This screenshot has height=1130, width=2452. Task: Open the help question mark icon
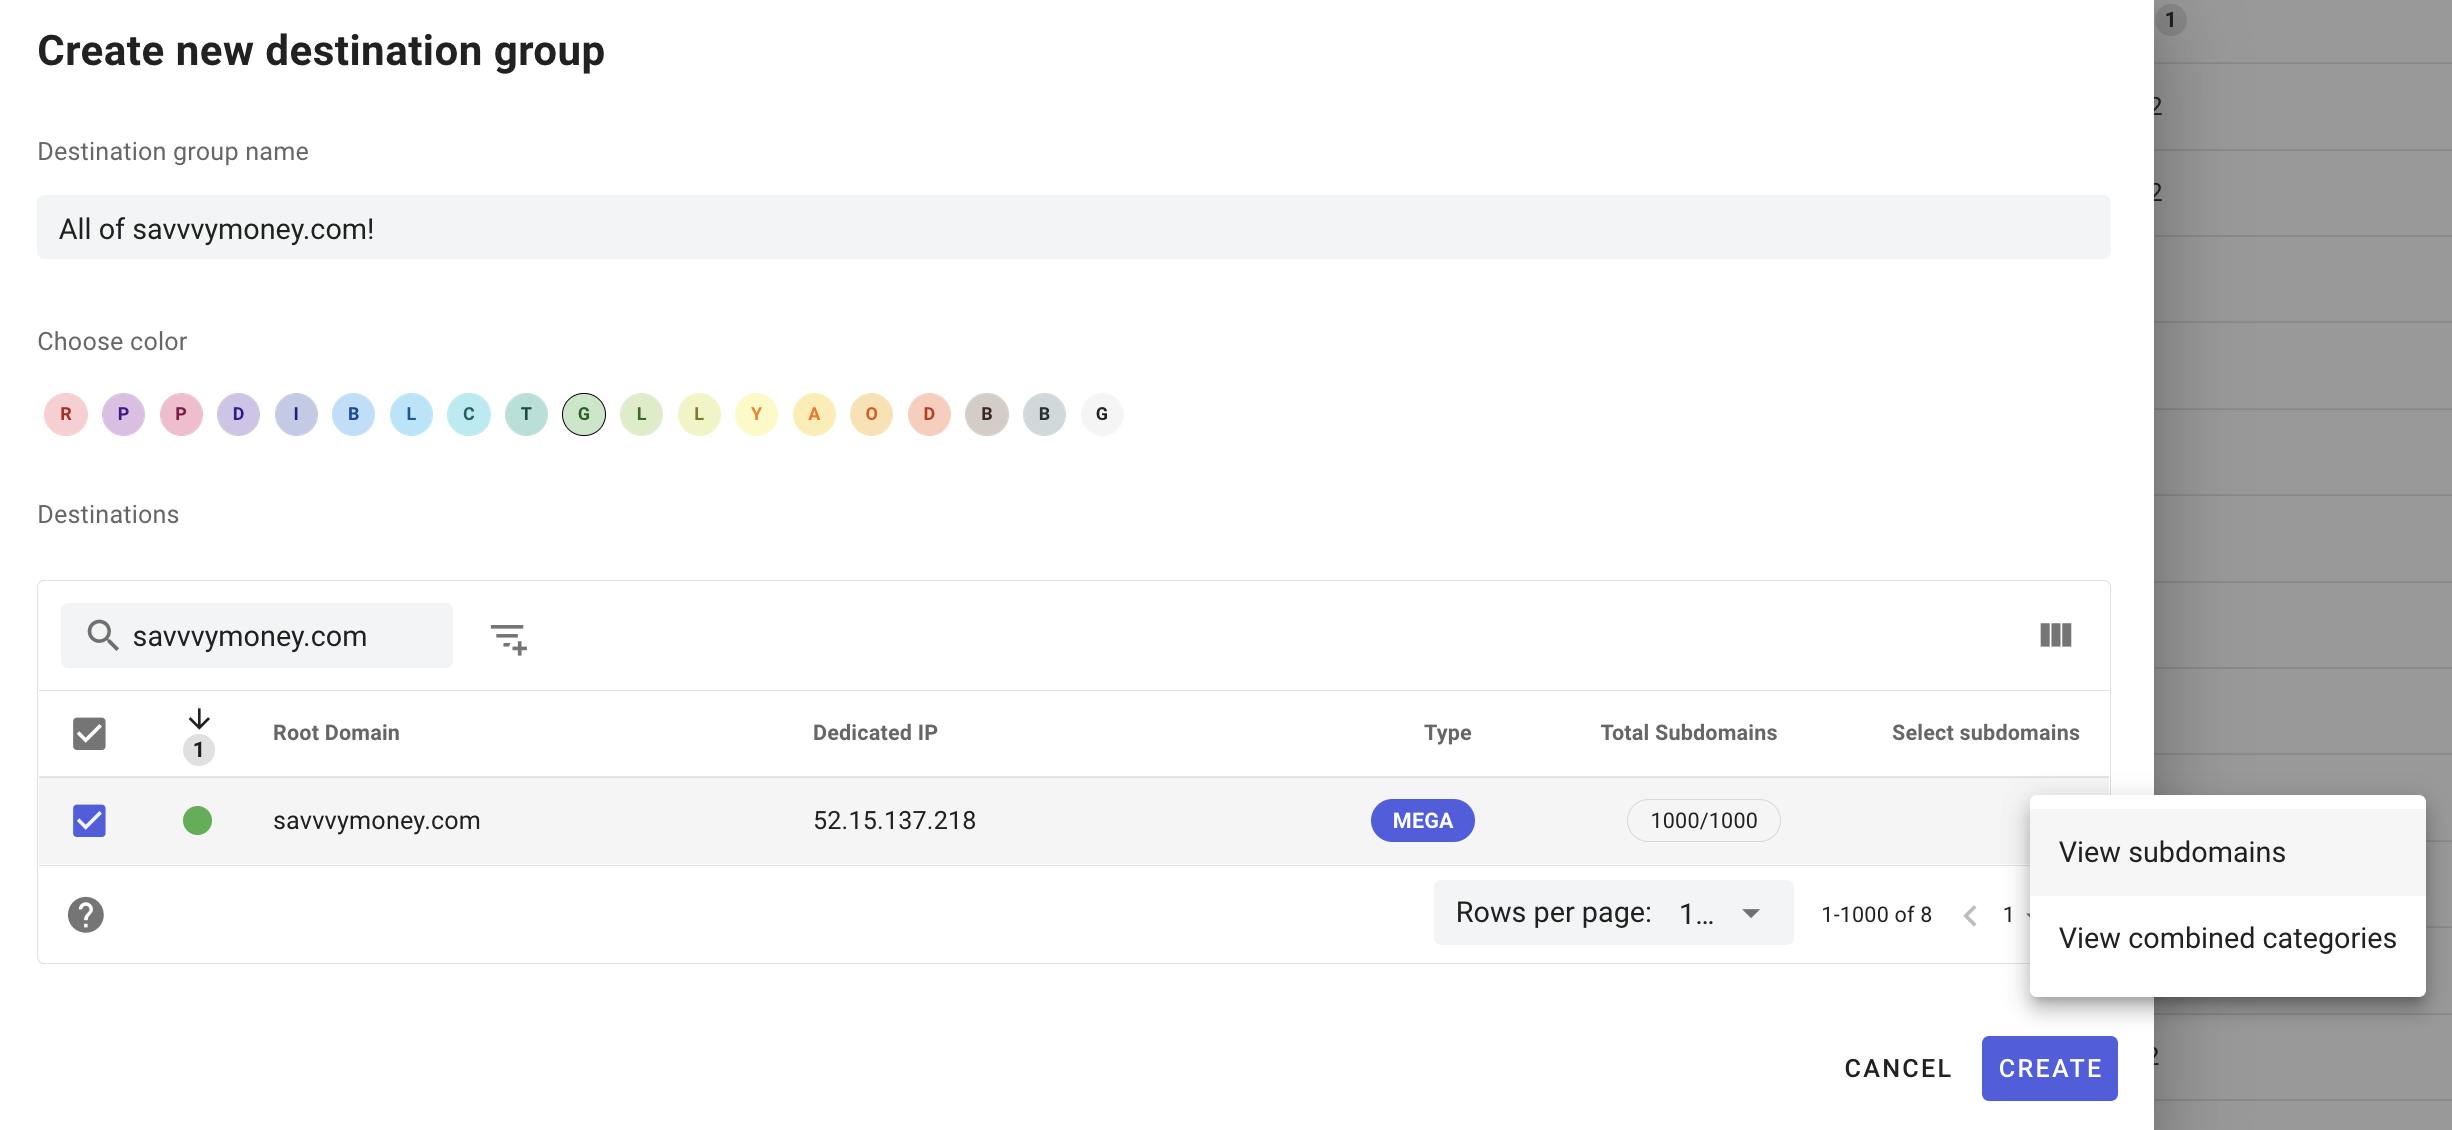click(86, 915)
